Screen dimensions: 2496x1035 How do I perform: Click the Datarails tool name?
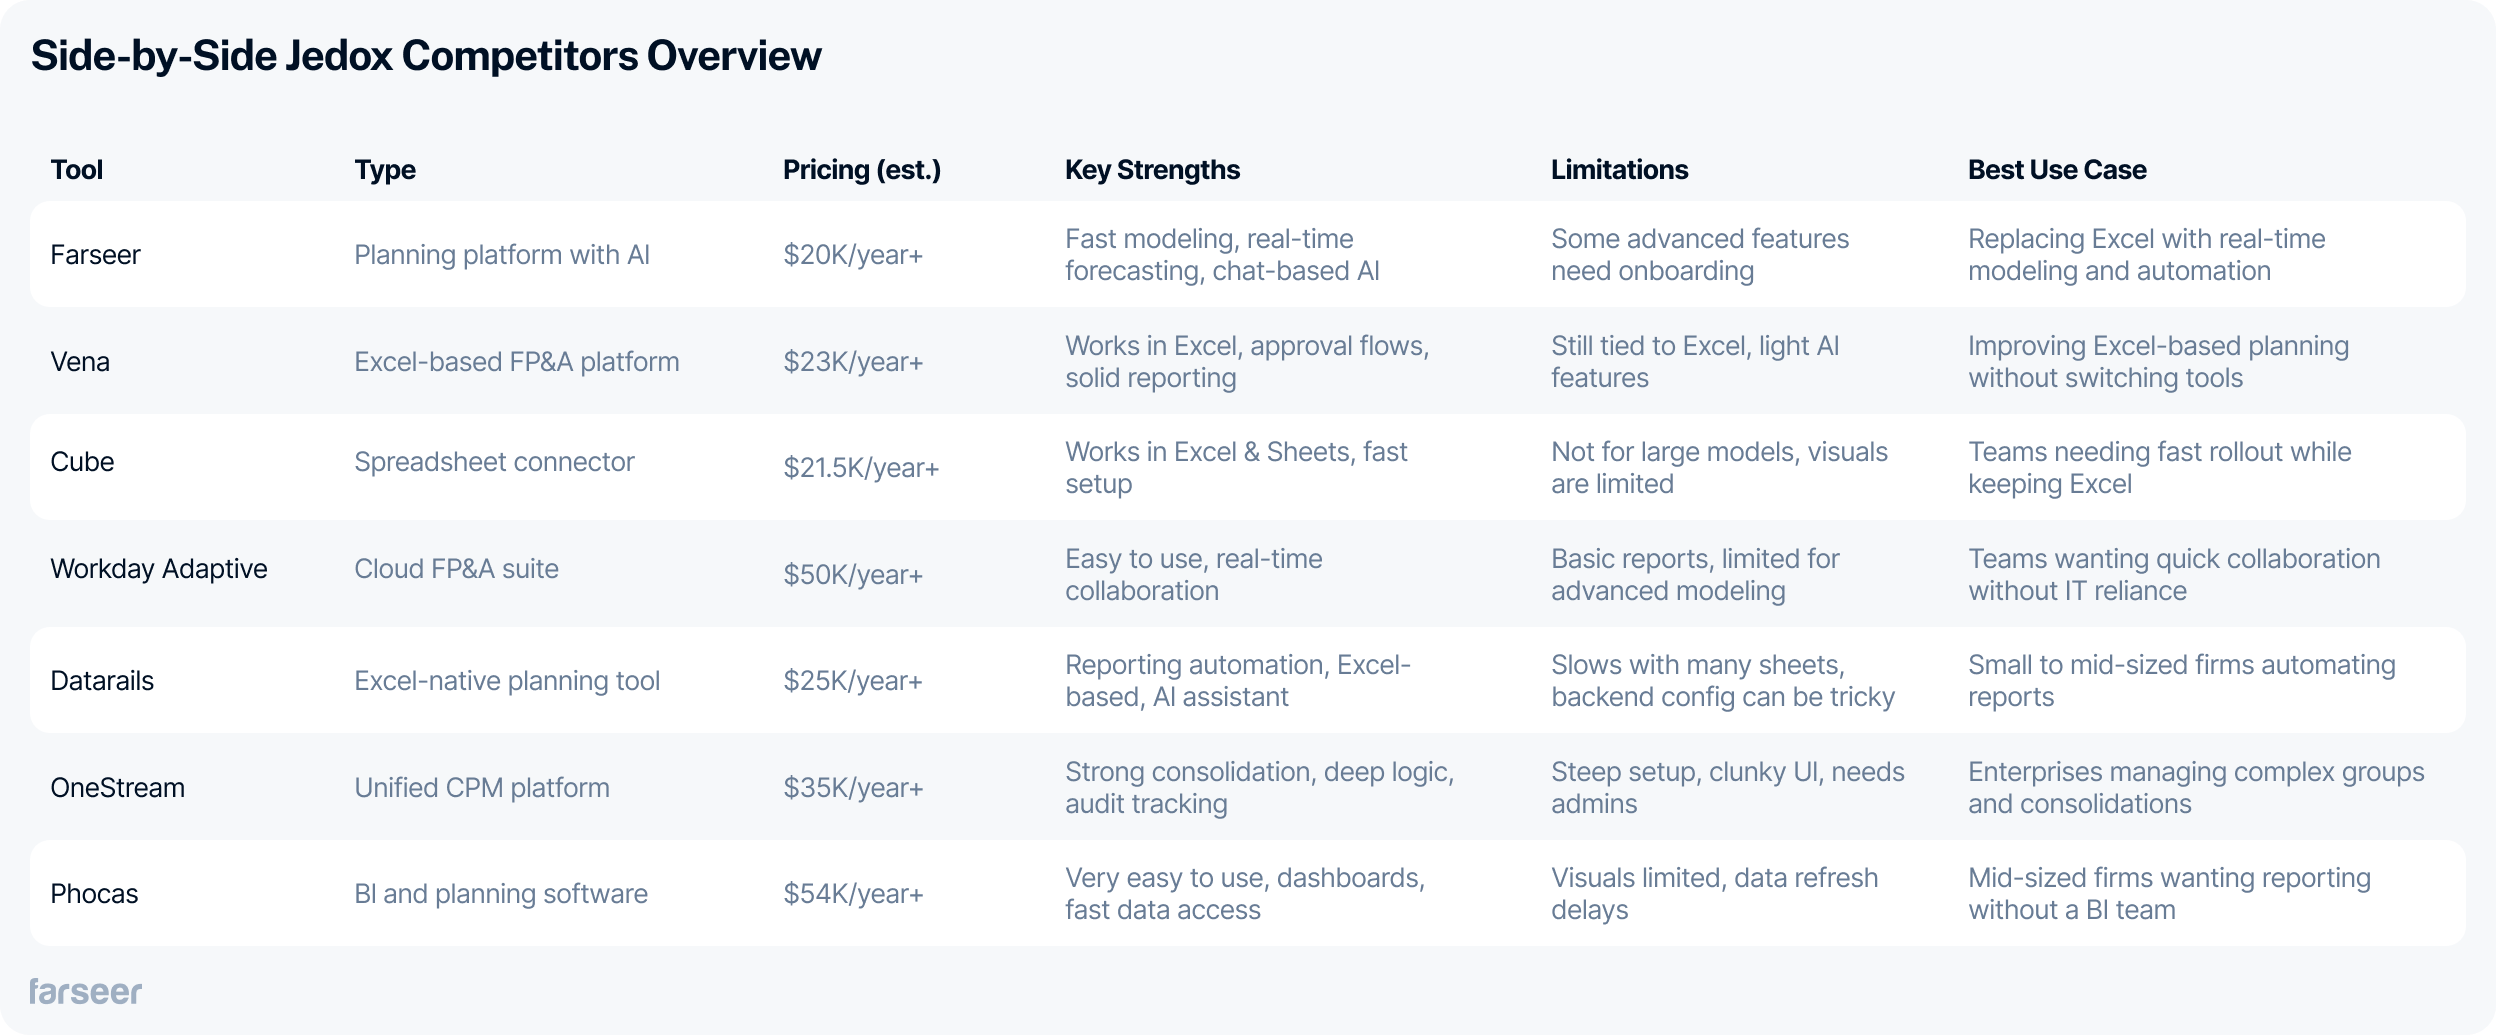click(102, 681)
